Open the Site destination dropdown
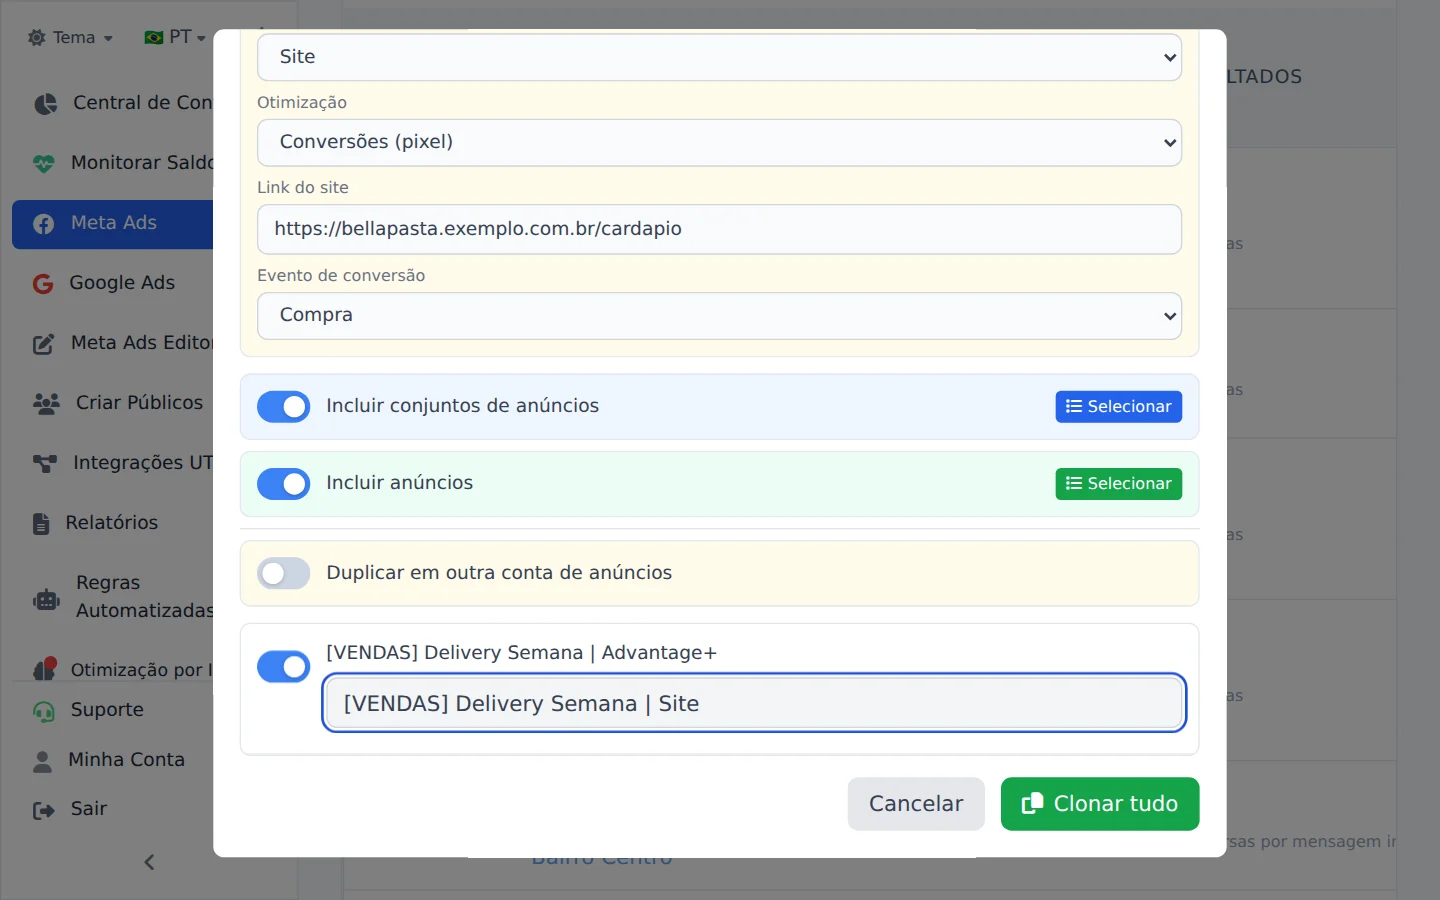 pos(719,57)
